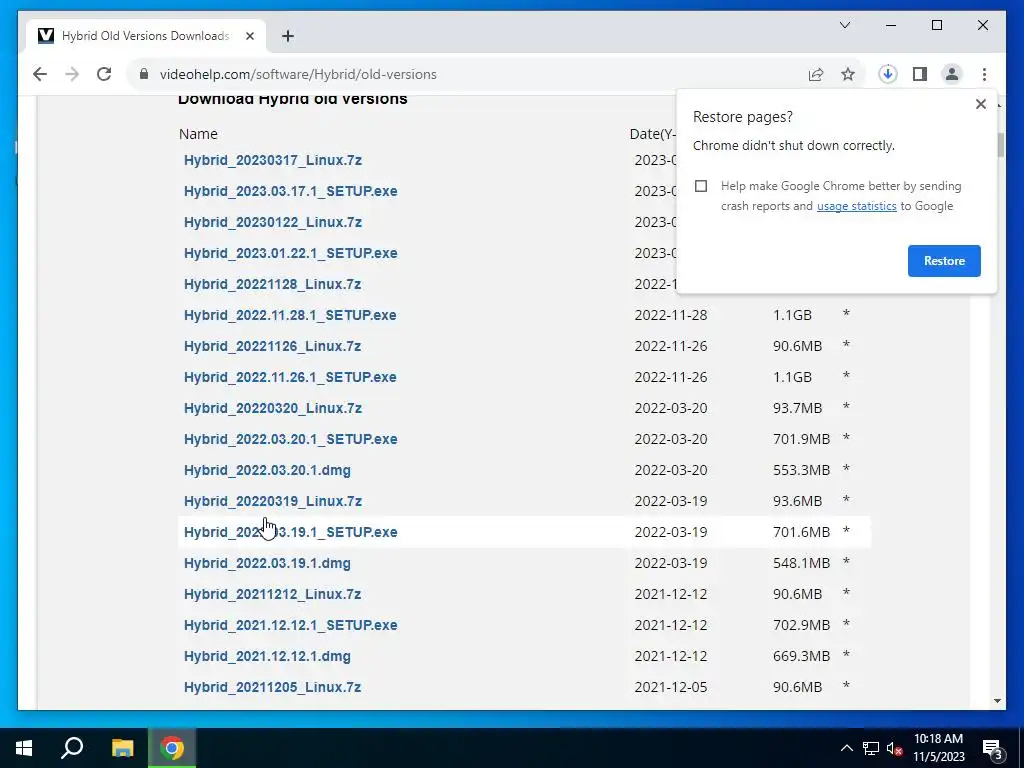Click the Hybrid_20220319_Linux.7z link

click(x=272, y=502)
